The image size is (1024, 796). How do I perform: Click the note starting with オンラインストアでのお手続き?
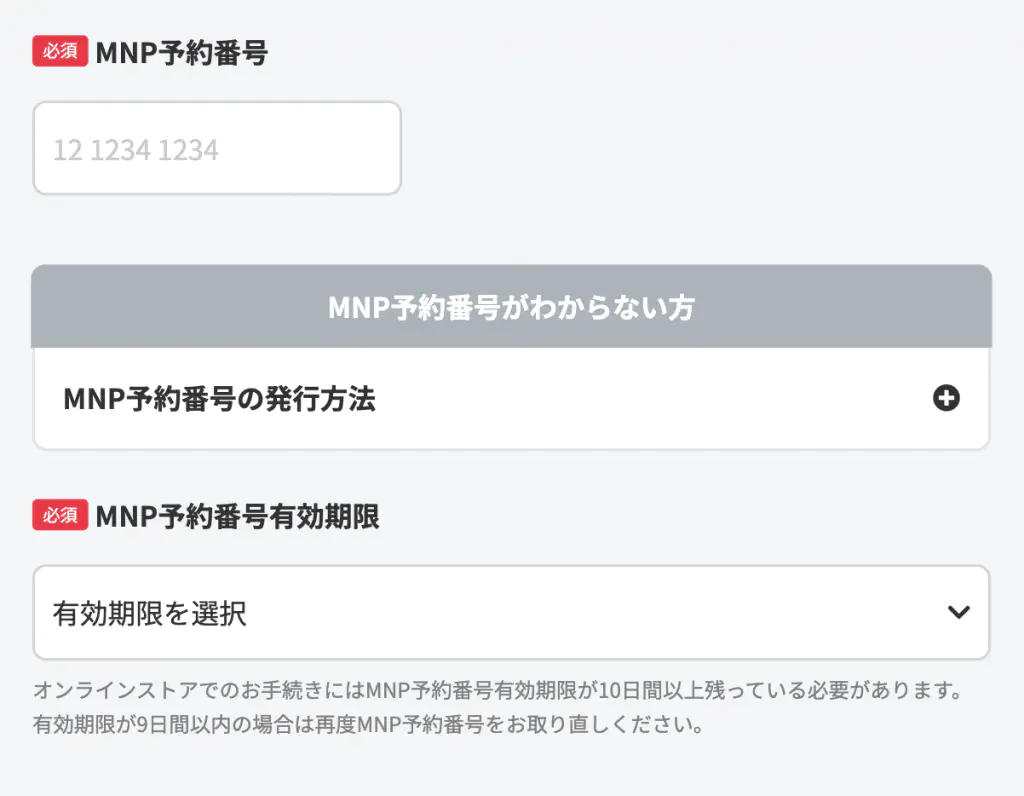[x=497, y=690]
